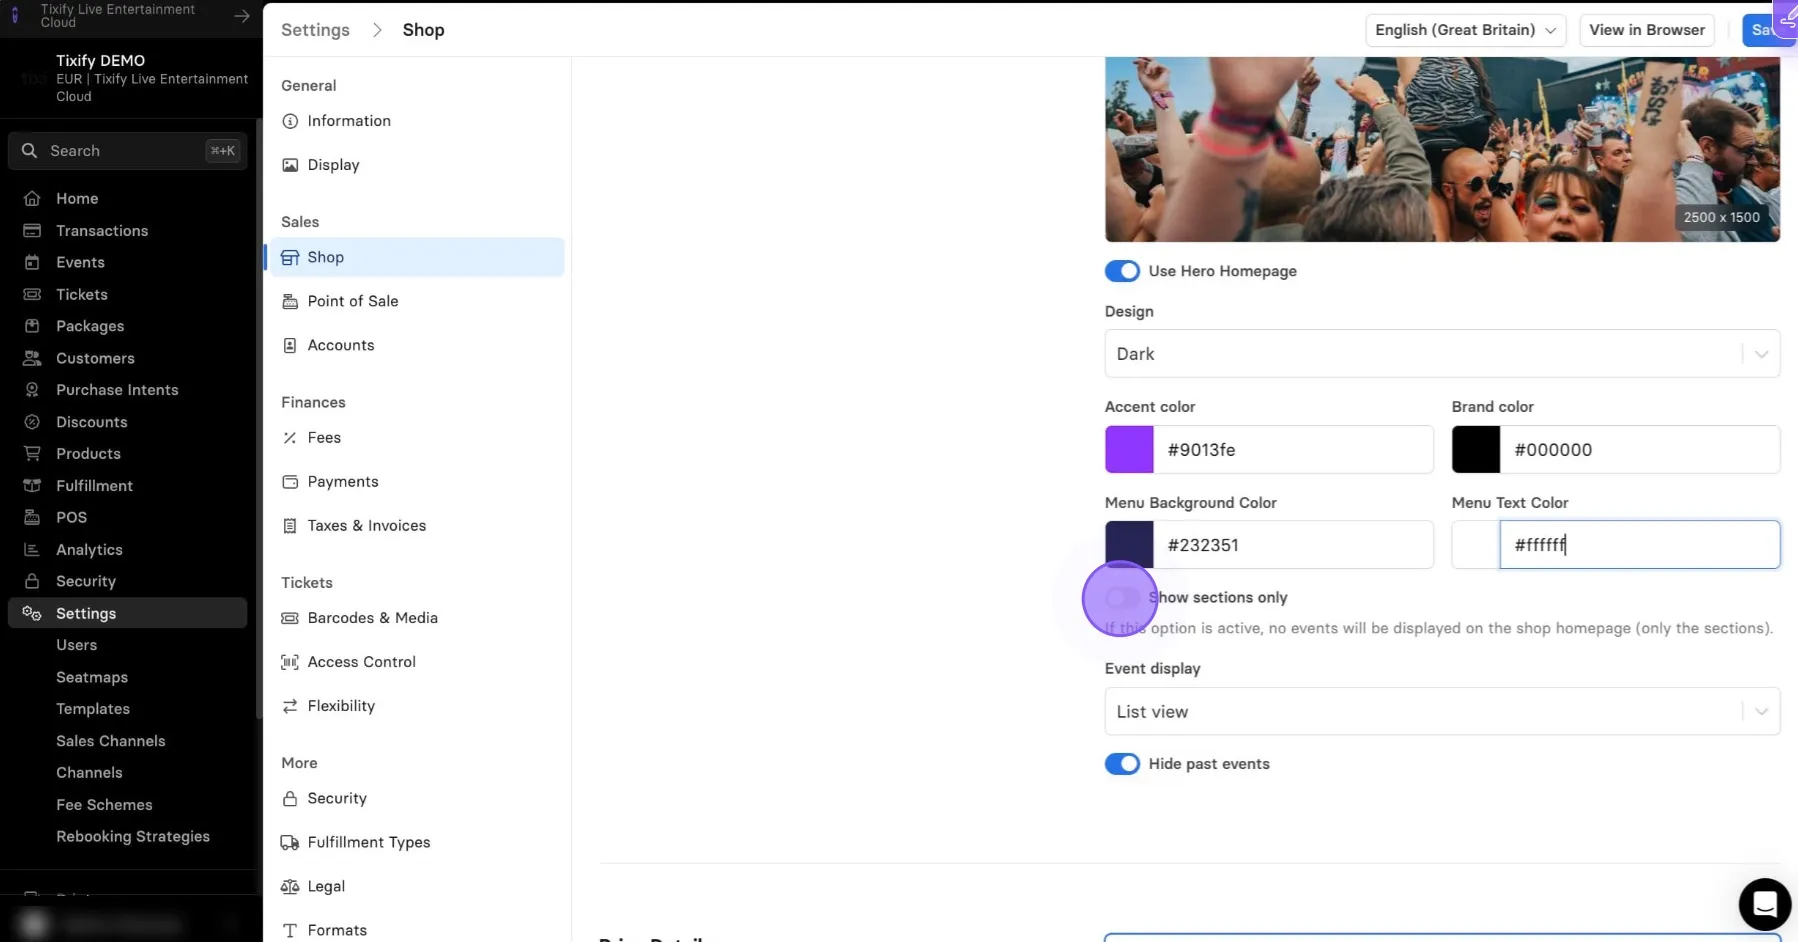Click the Settings breadcrumb link
Viewport: 1798px width, 942px height.
[x=315, y=30]
